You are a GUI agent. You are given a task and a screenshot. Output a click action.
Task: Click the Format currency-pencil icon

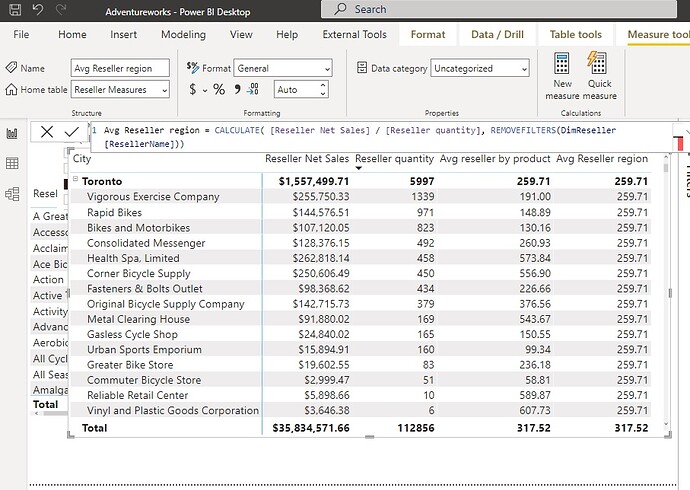[x=192, y=67]
